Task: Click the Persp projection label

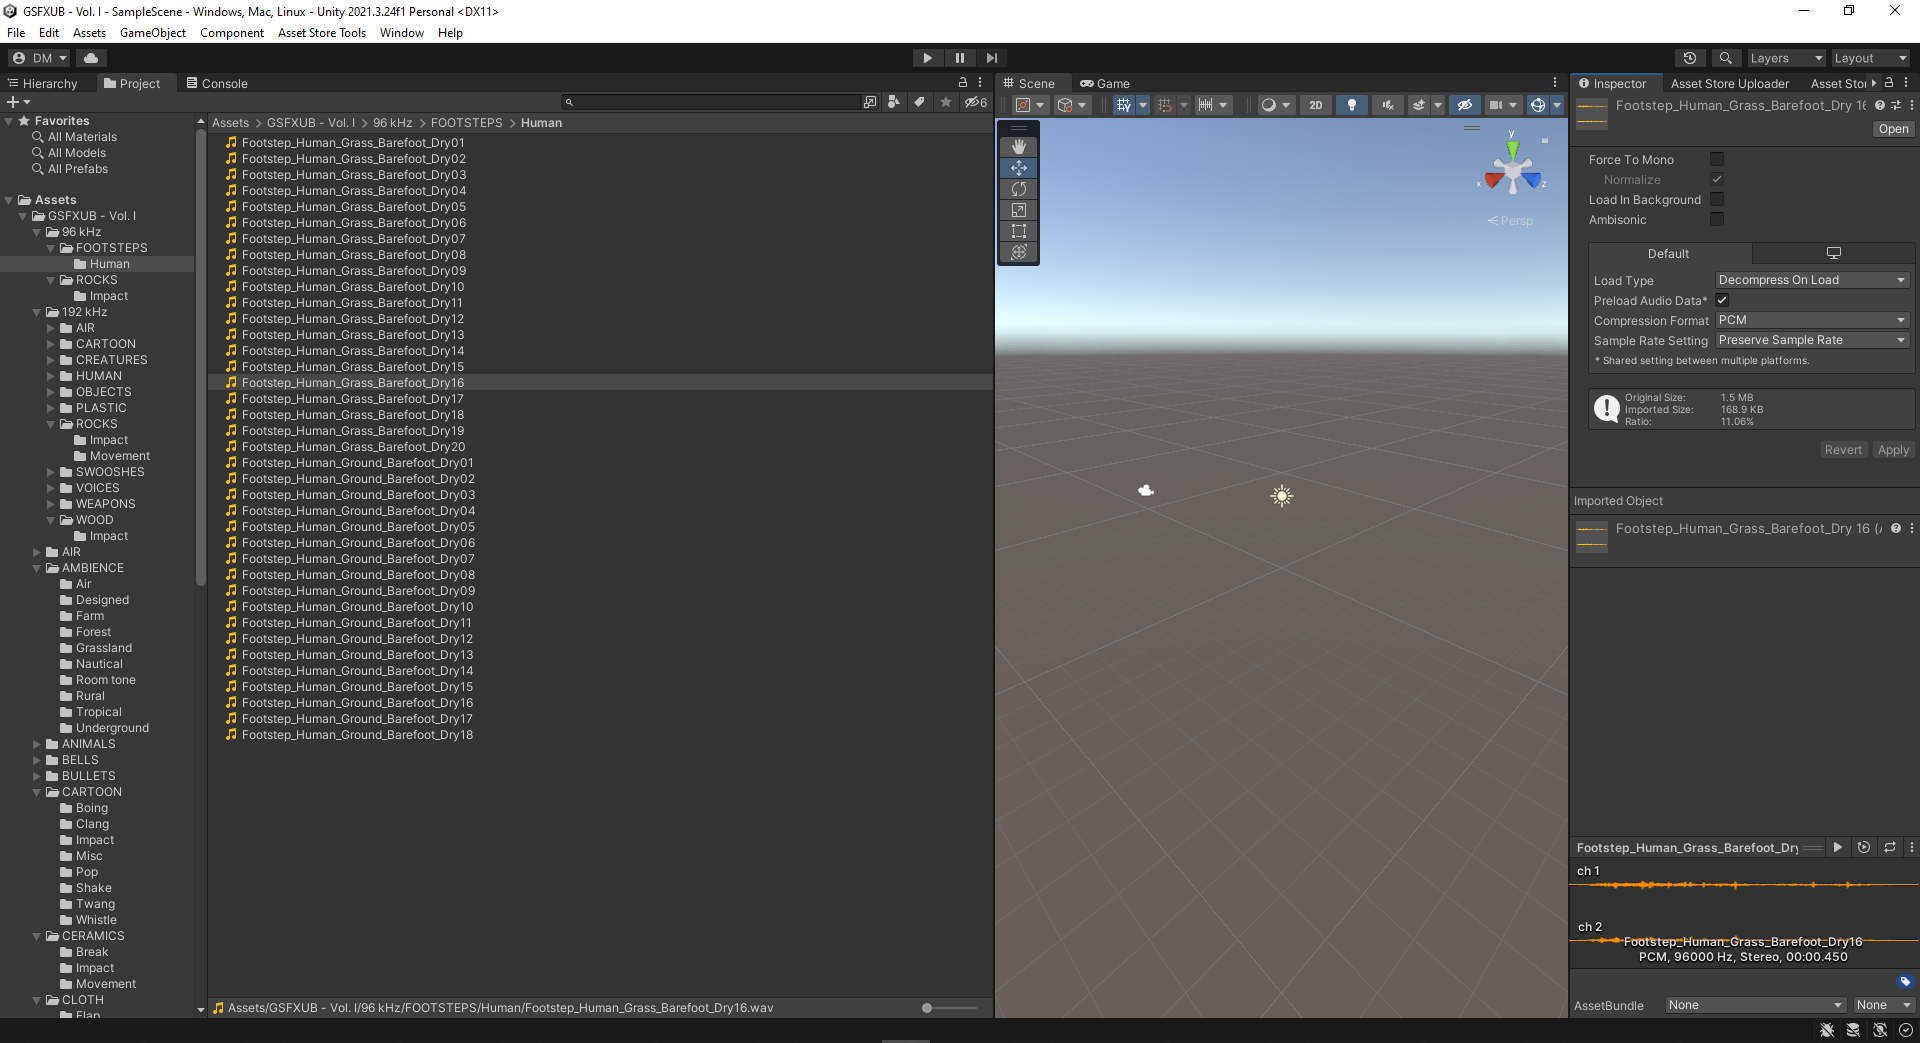Action: tap(1516, 221)
